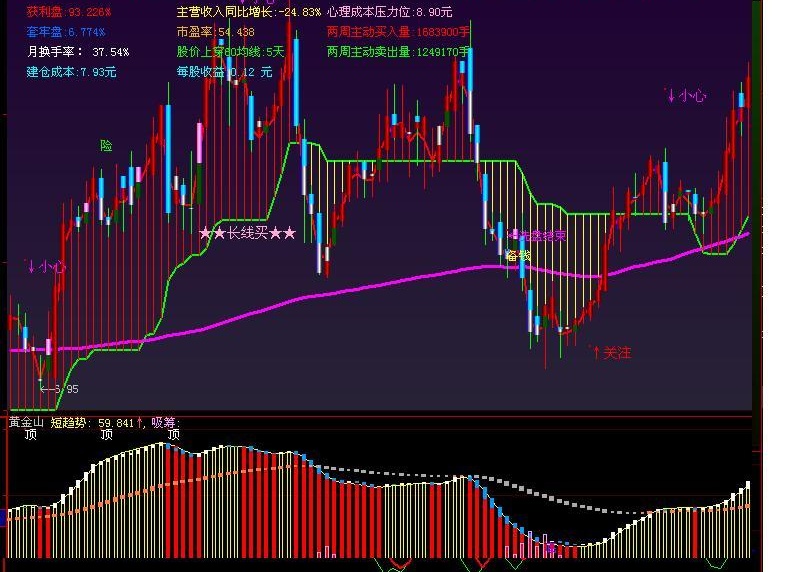Click the yellow 备钱 signal label

(519, 256)
